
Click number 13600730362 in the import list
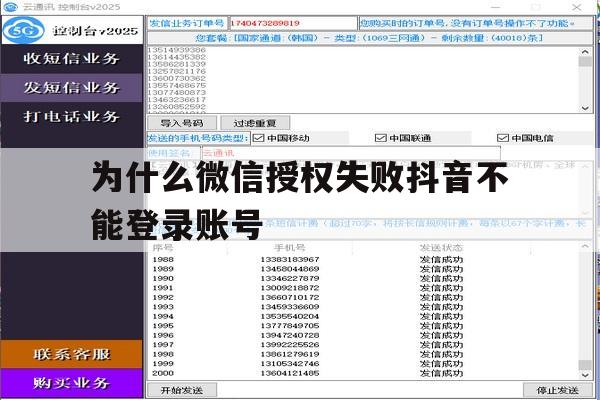click(x=176, y=78)
